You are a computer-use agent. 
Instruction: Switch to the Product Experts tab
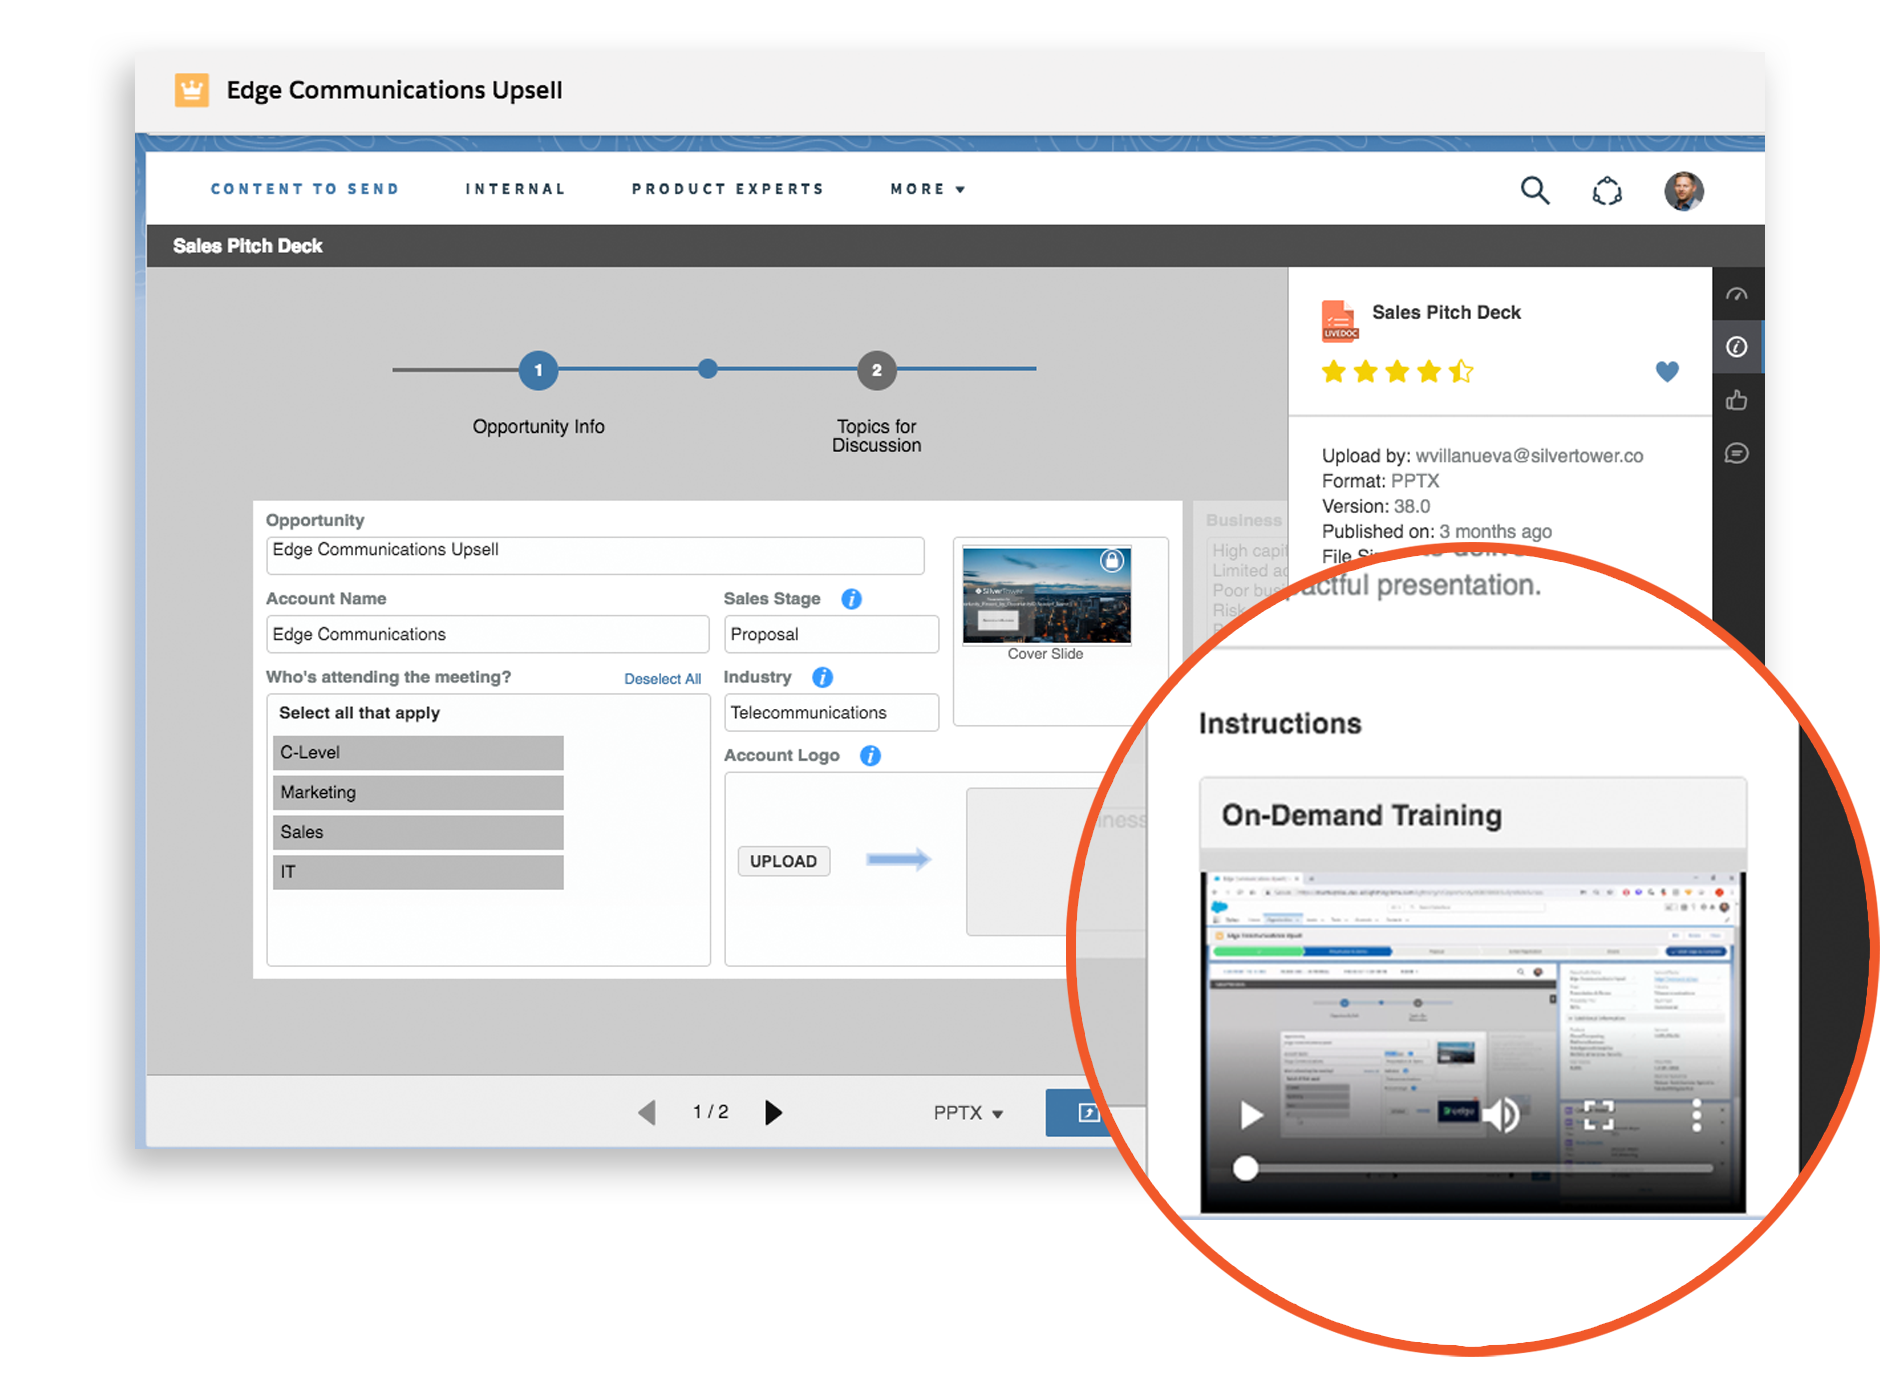point(728,189)
